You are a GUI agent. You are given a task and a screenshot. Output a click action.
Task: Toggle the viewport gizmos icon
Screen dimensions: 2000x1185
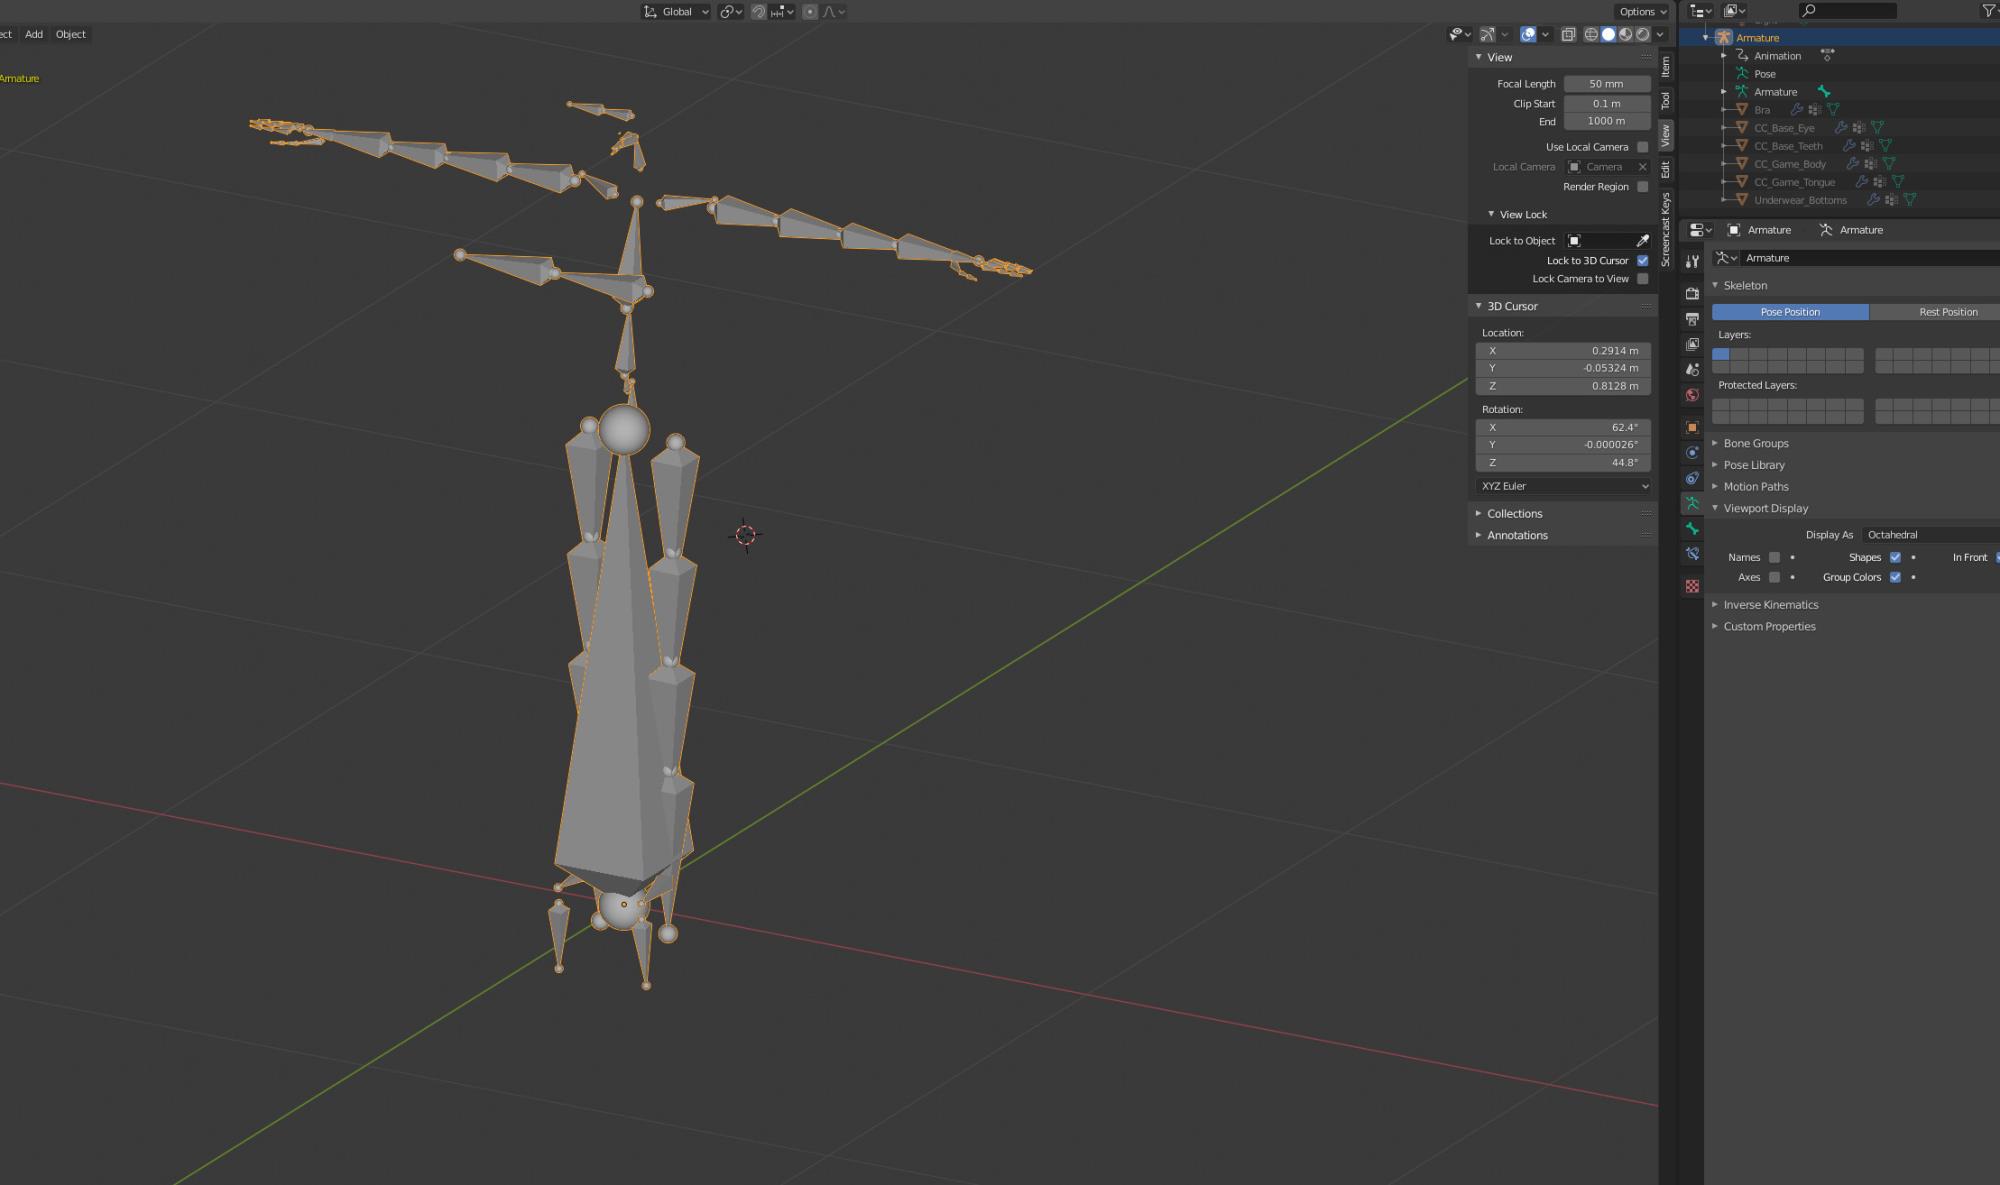pyautogui.click(x=1488, y=35)
